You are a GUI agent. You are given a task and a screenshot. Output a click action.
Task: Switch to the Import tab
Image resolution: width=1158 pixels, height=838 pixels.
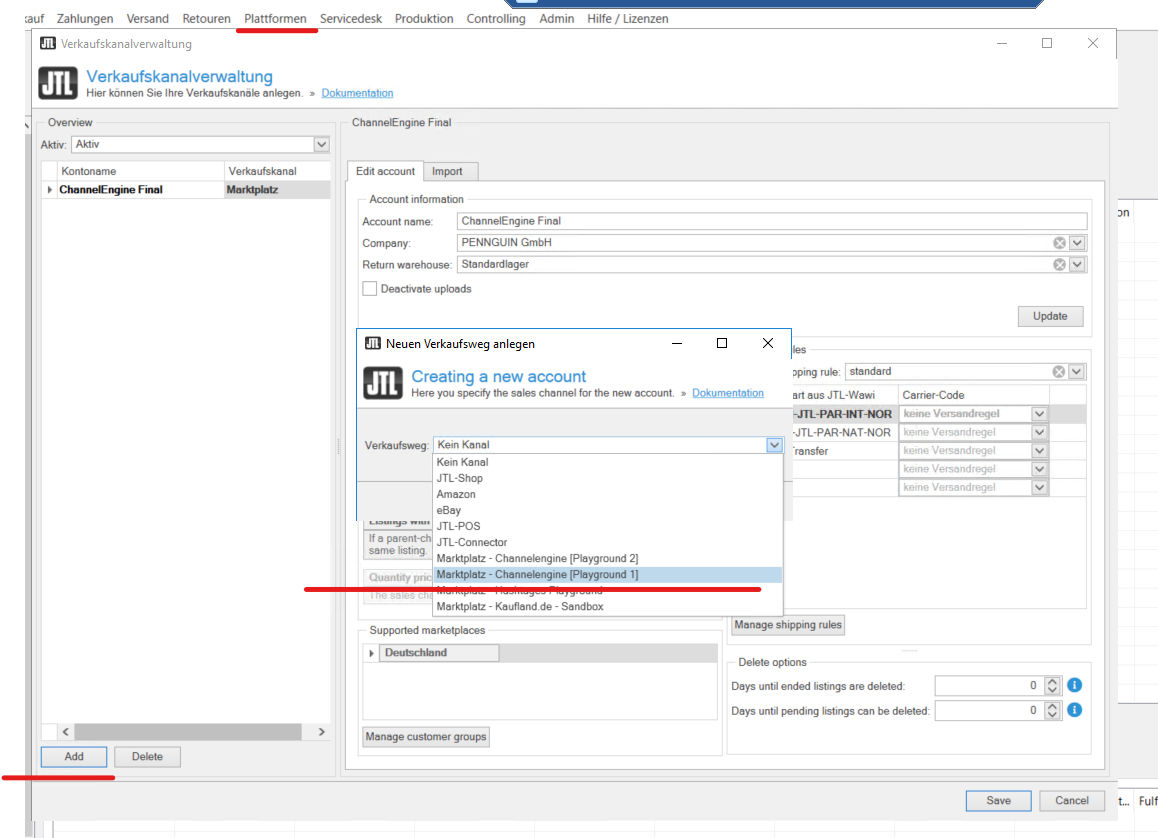(447, 172)
